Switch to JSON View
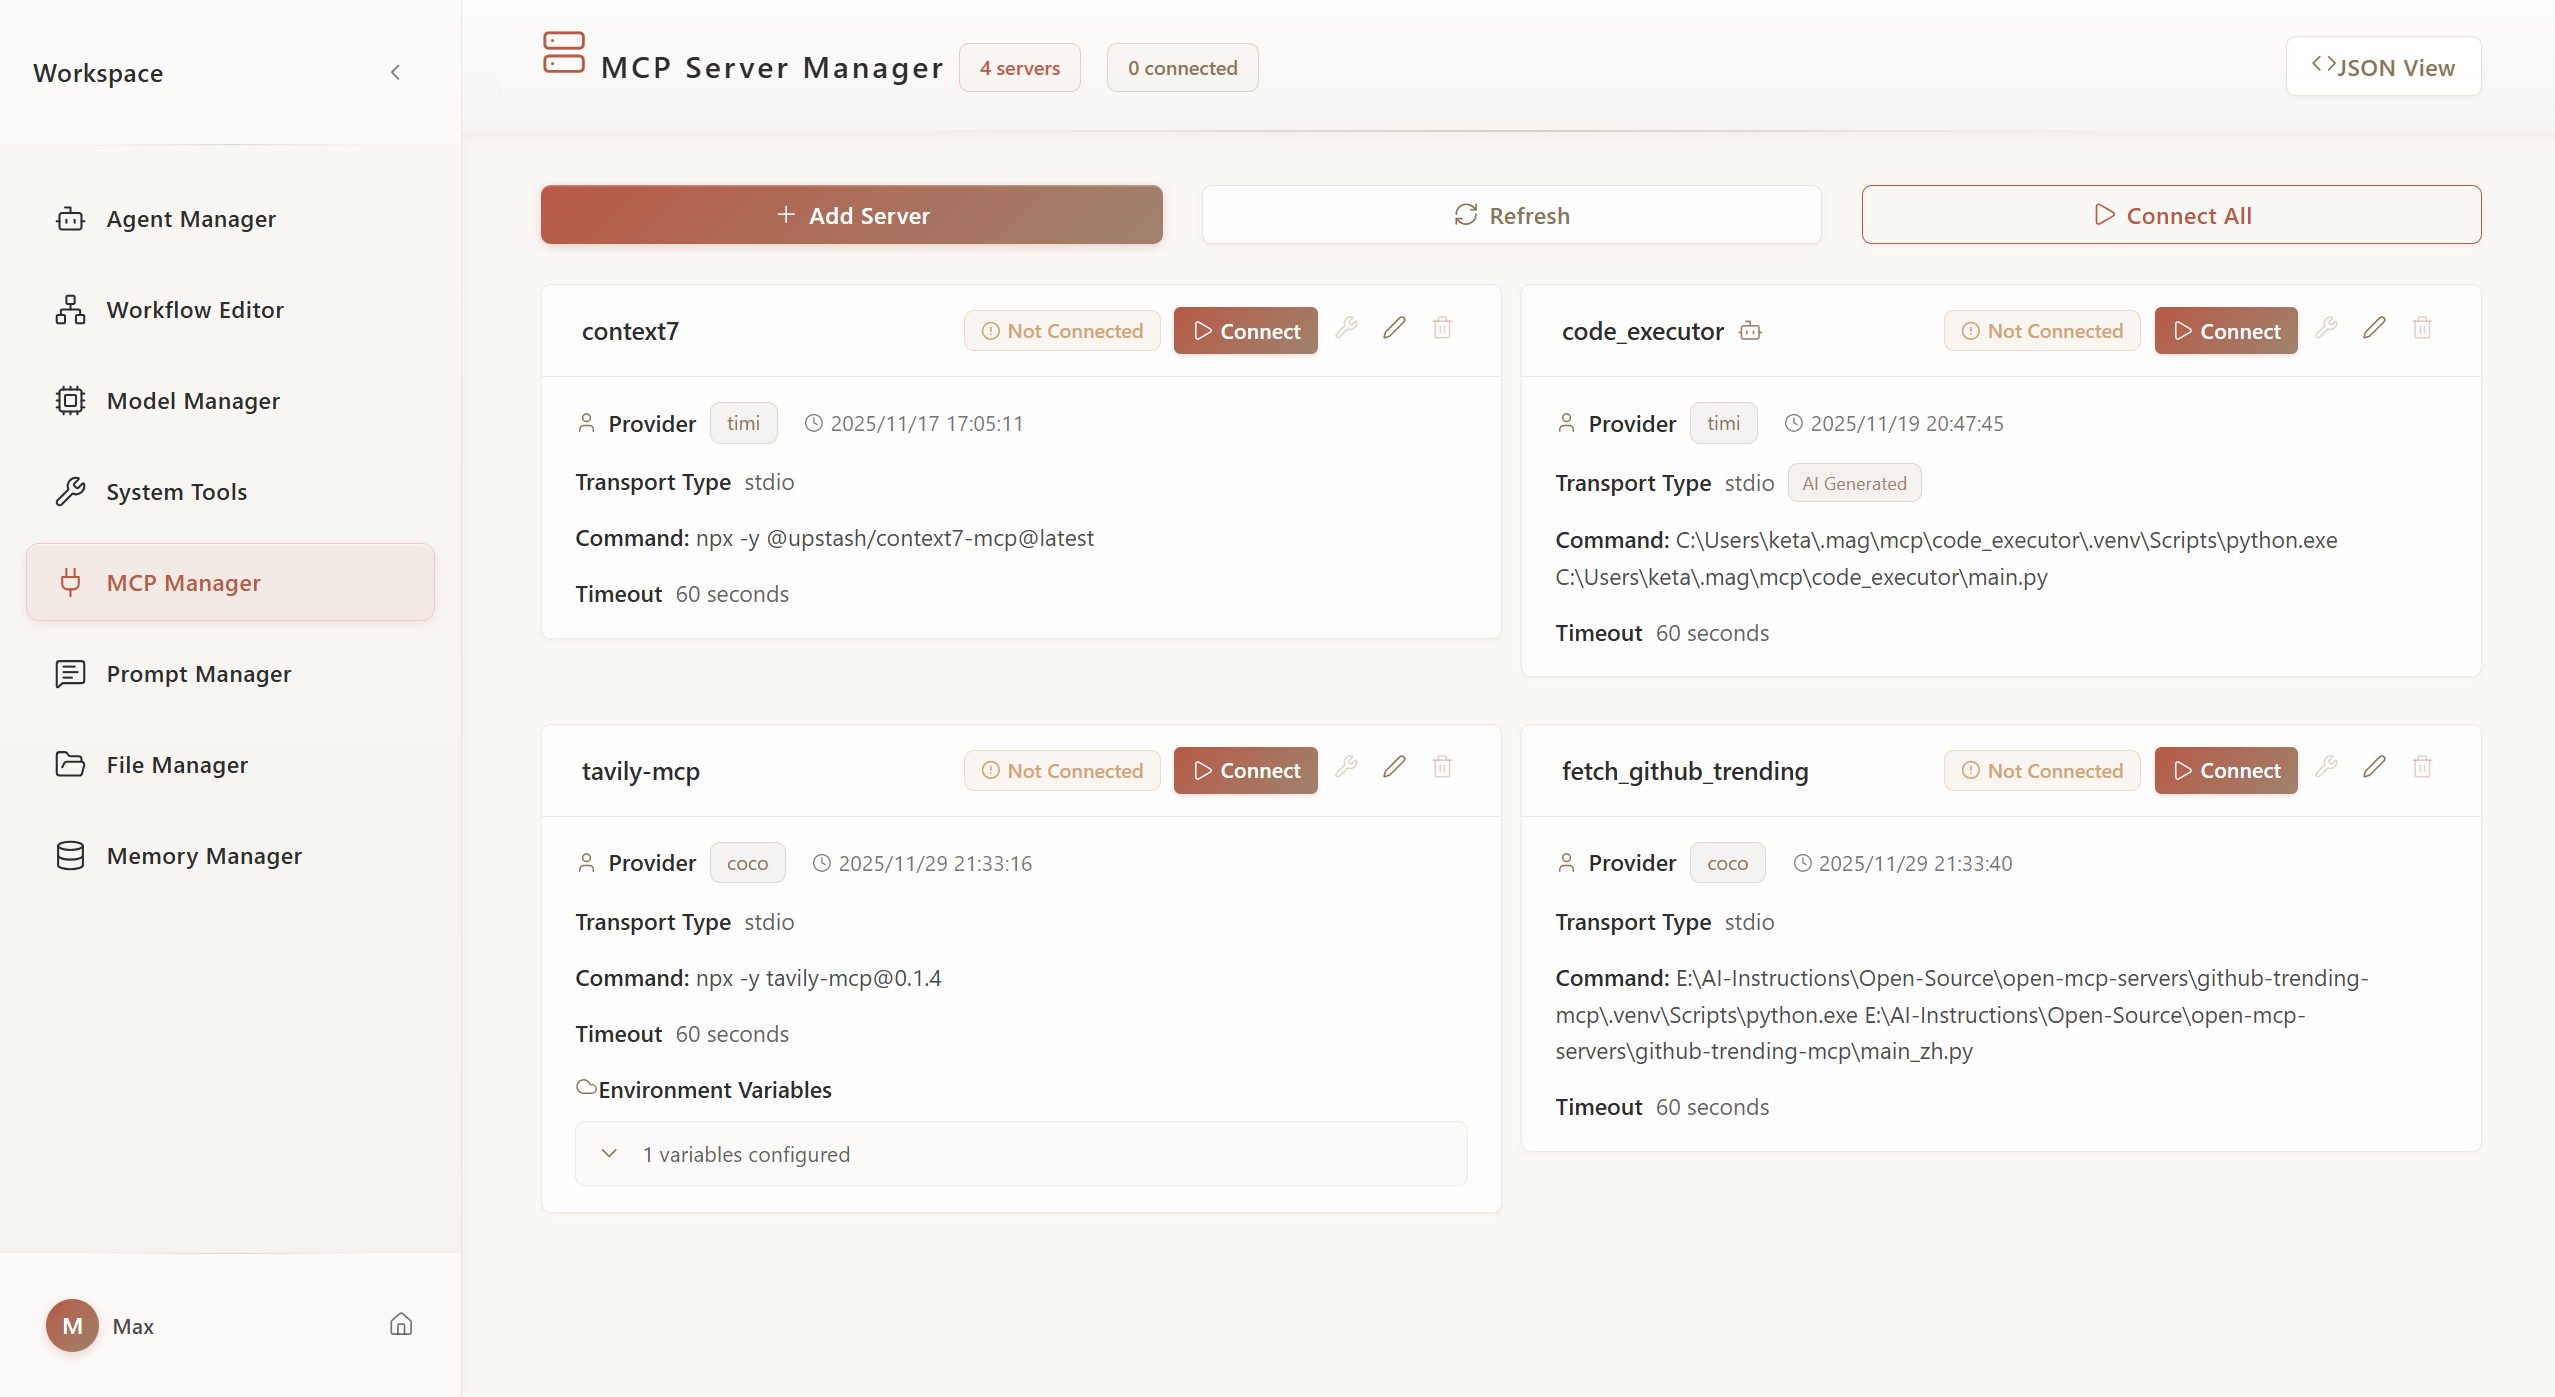 (x=2383, y=66)
